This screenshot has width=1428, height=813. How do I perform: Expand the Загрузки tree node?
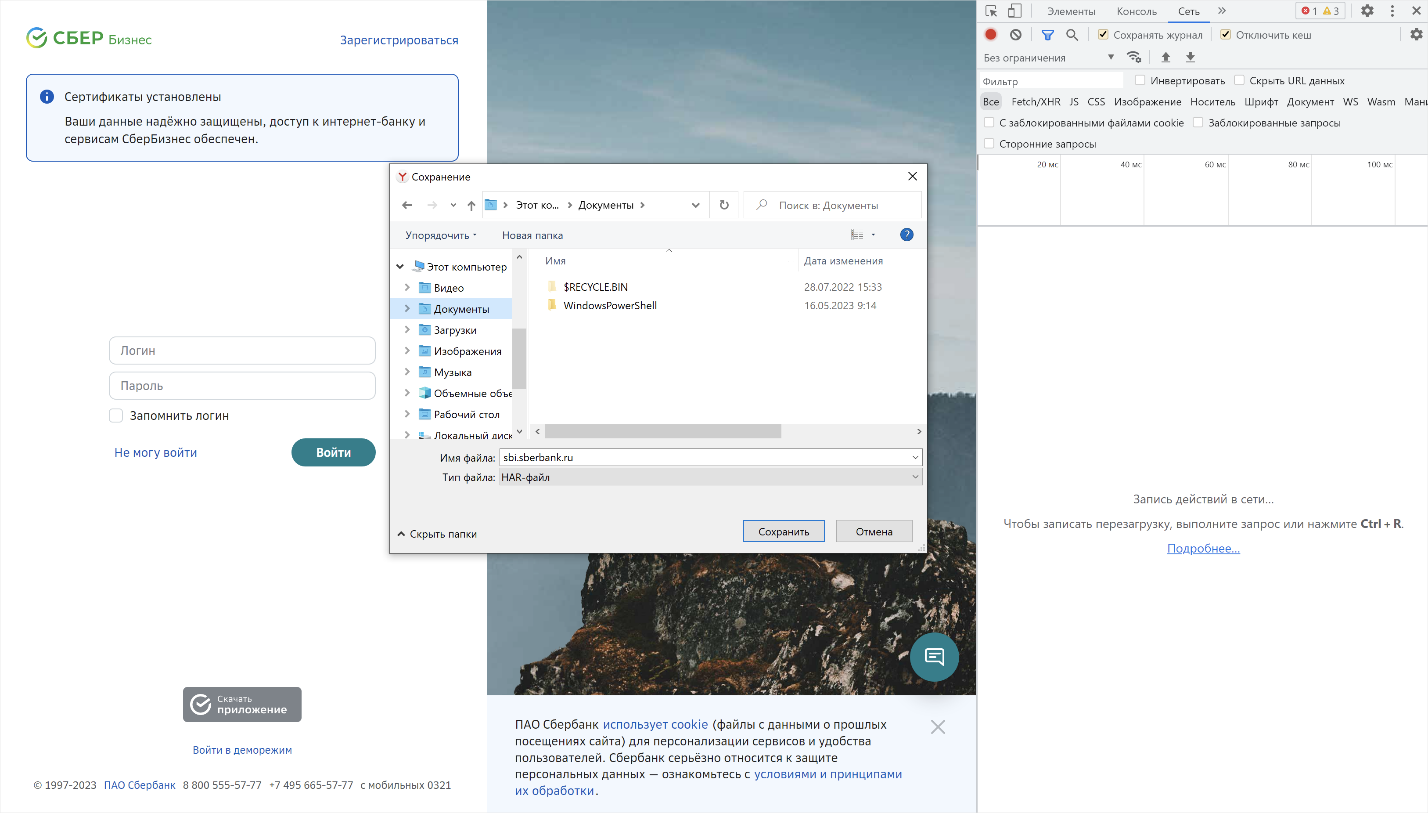point(407,330)
